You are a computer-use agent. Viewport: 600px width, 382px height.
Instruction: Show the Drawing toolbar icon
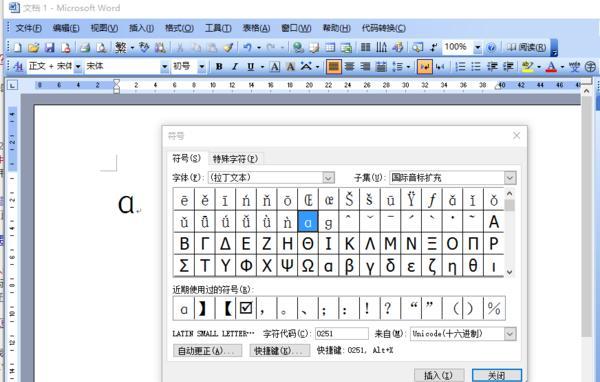click(x=398, y=47)
